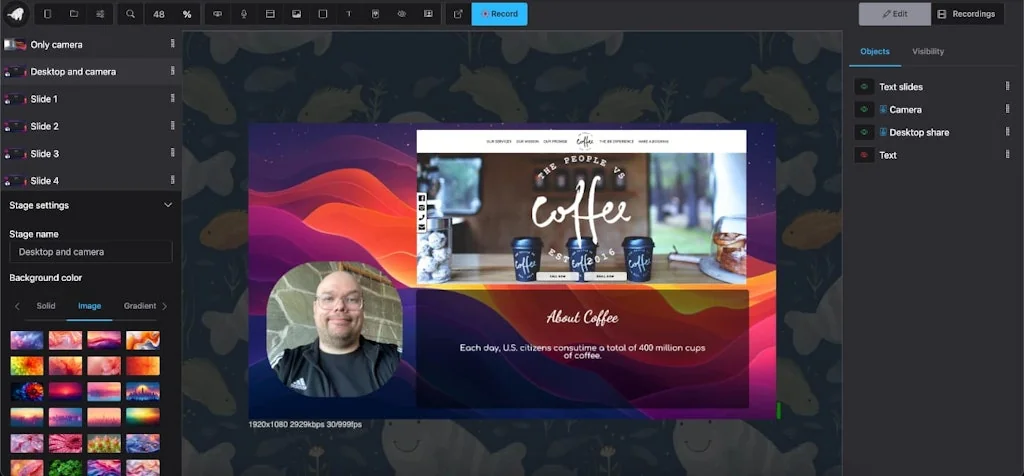Switch to the Visibility tab
This screenshot has height=476, width=1024.
(x=927, y=51)
